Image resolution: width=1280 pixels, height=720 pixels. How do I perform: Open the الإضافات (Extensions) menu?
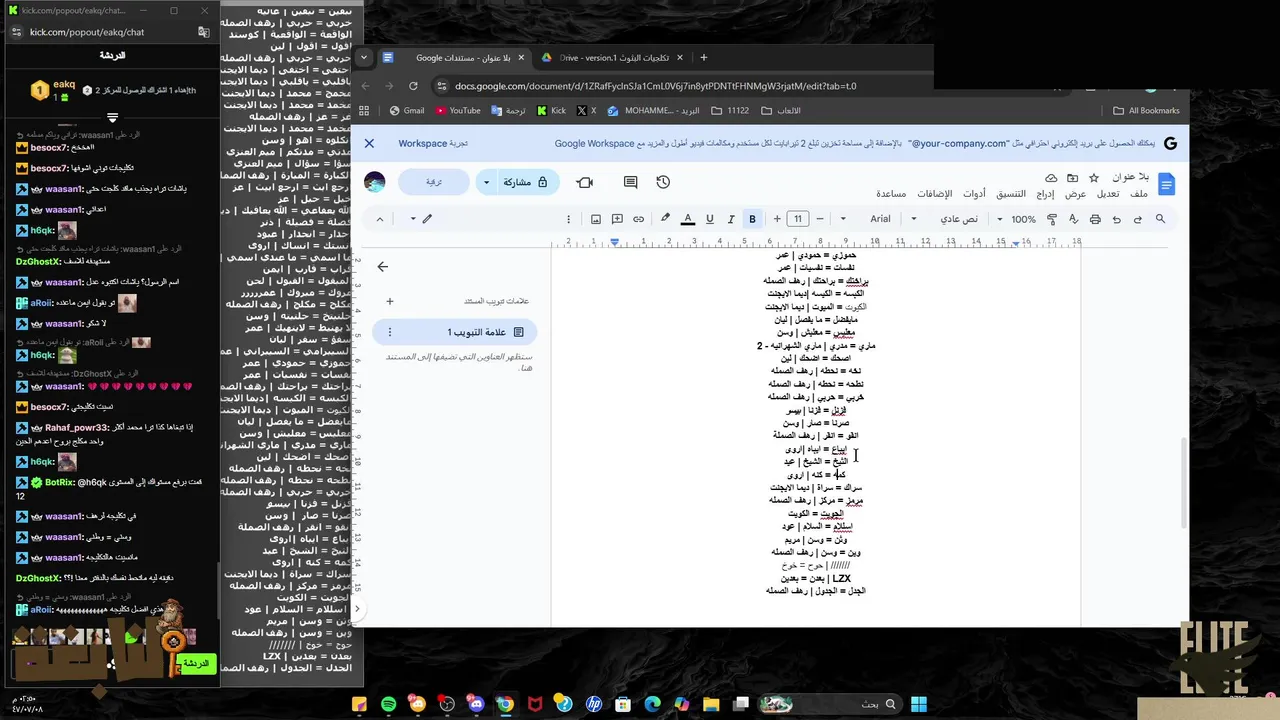click(933, 194)
